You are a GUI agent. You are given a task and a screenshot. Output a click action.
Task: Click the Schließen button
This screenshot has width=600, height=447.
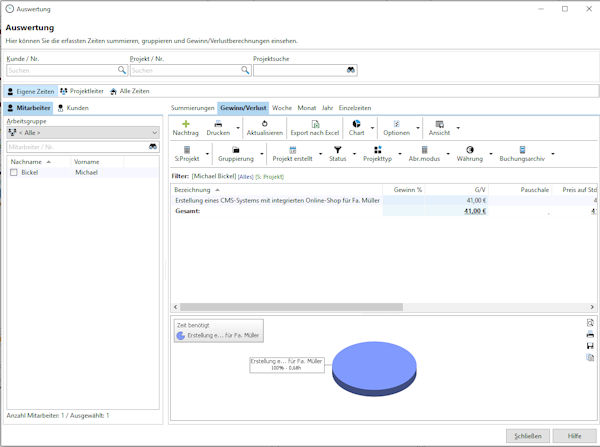point(528,436)
